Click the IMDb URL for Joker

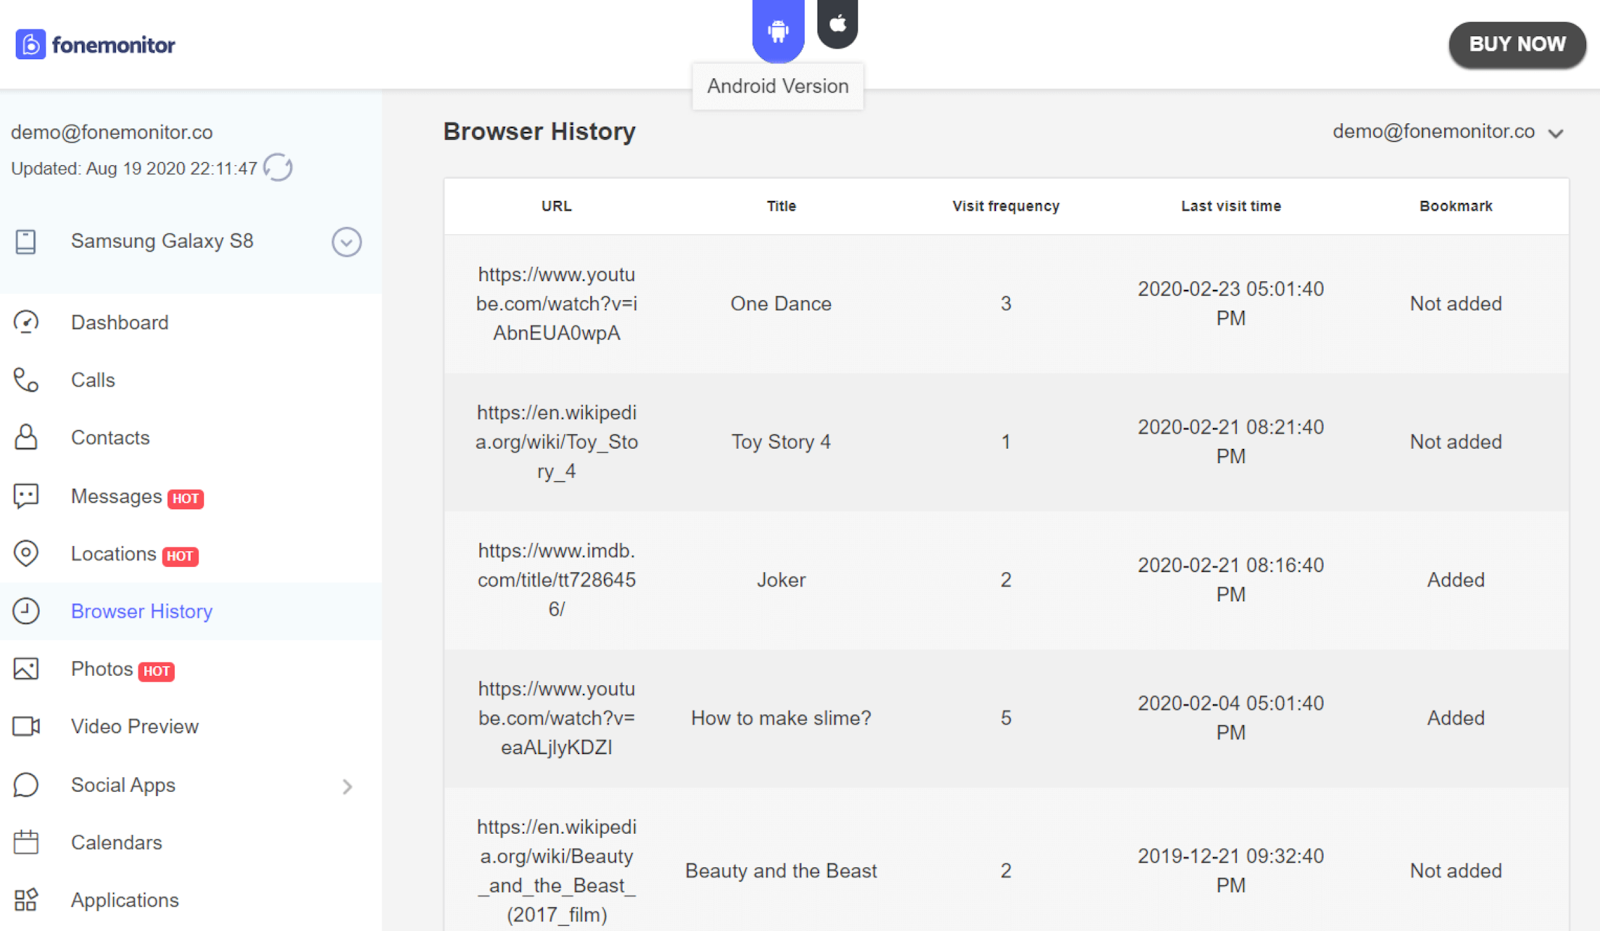click(x=557, y=579)
